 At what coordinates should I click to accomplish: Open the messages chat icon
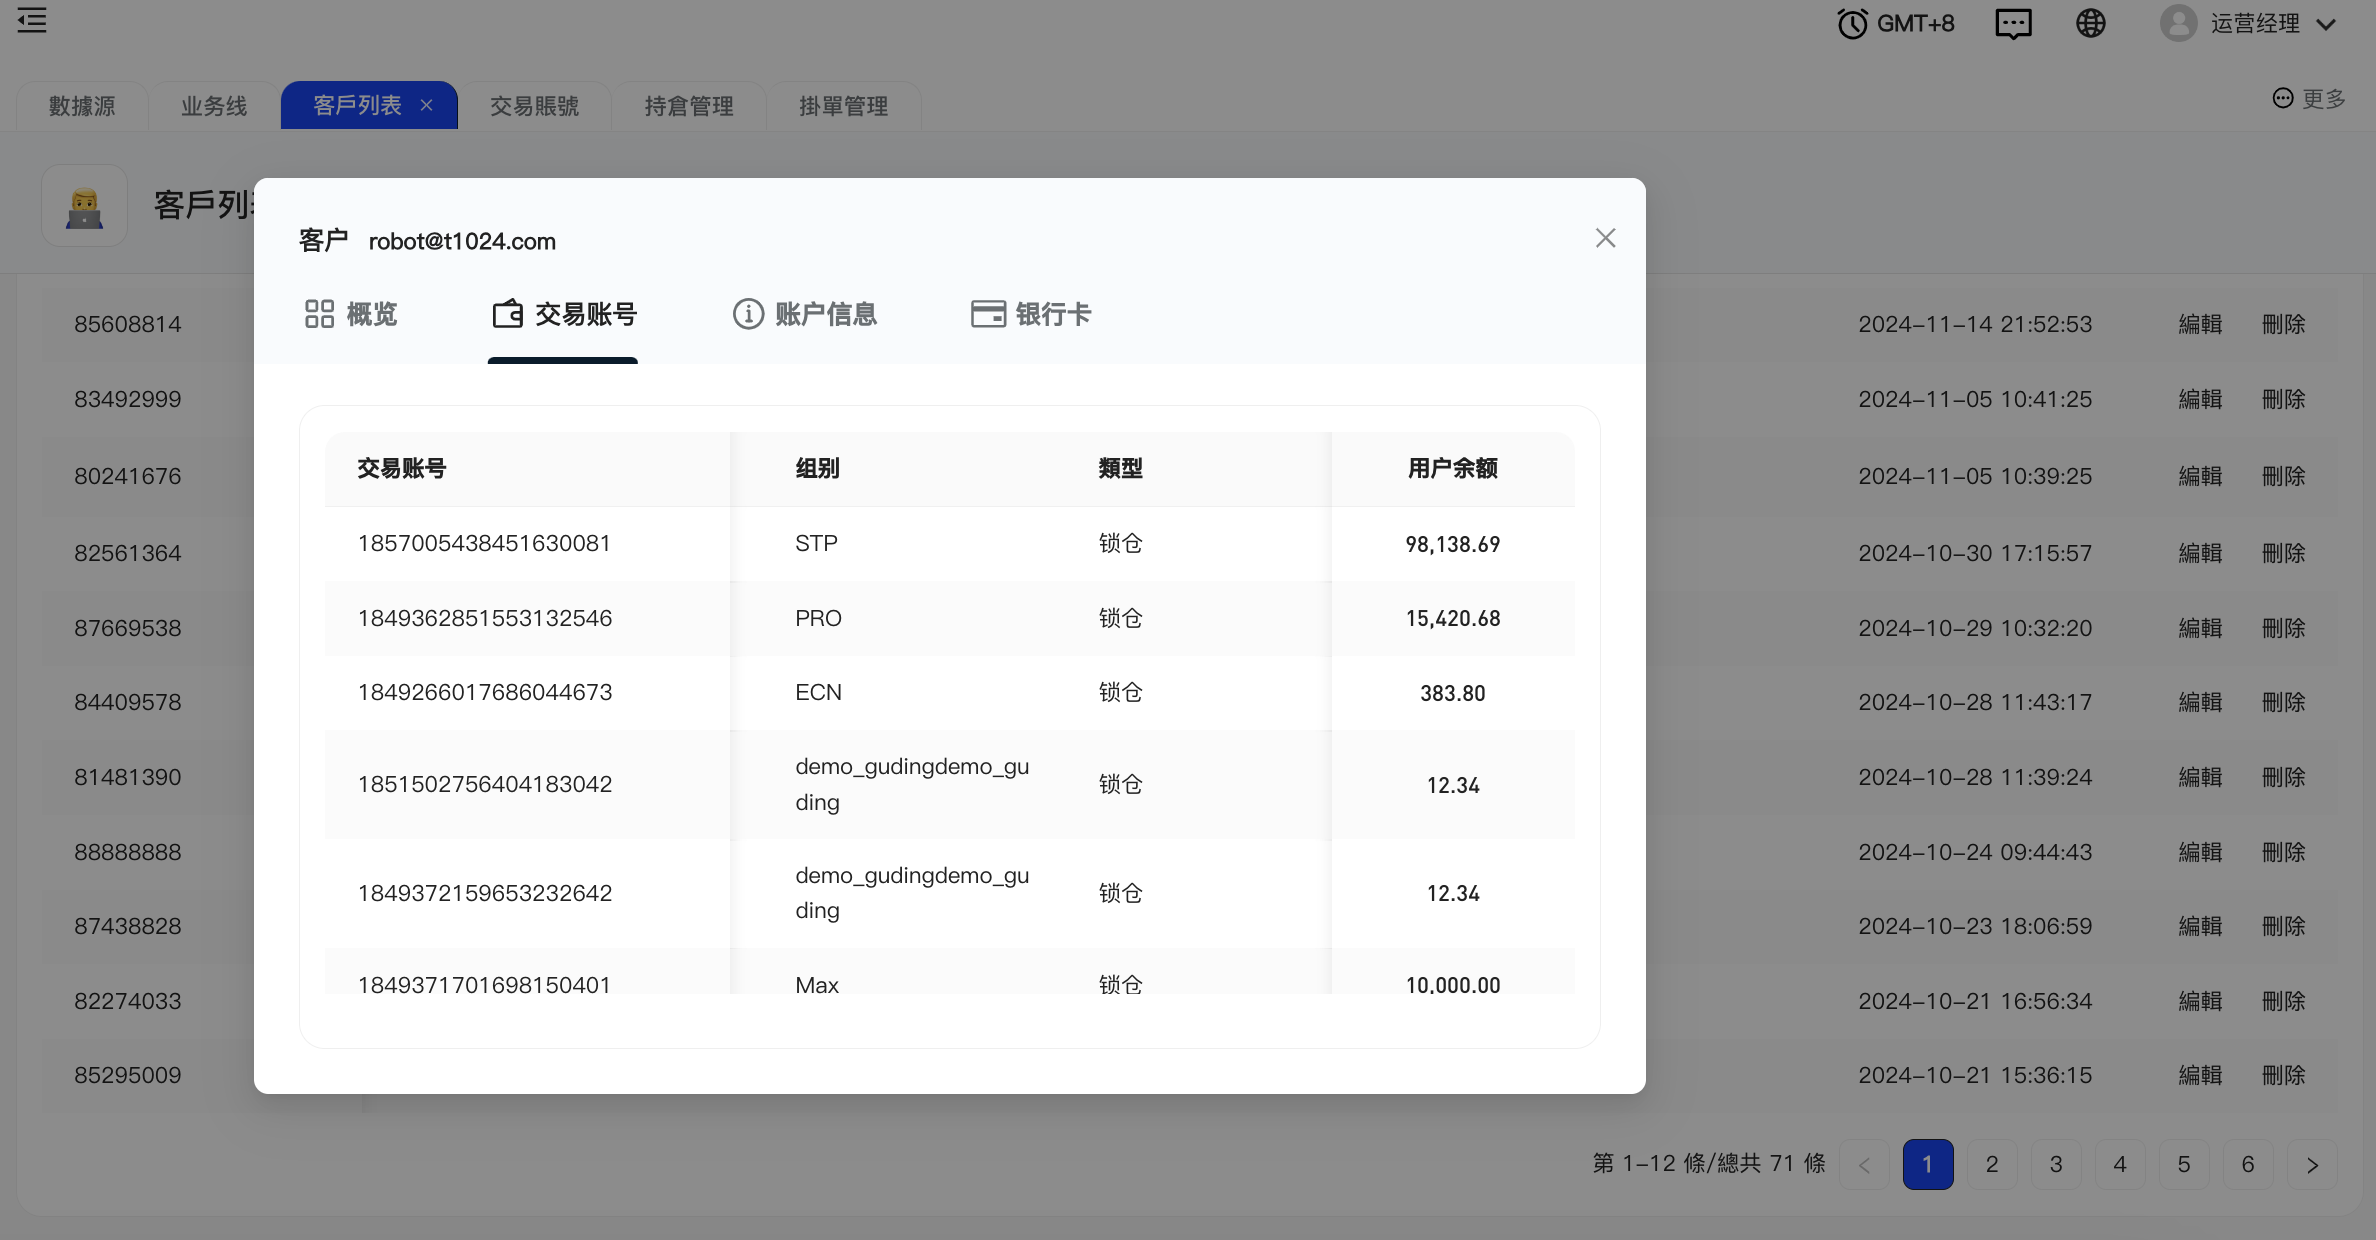(2013, 23)
